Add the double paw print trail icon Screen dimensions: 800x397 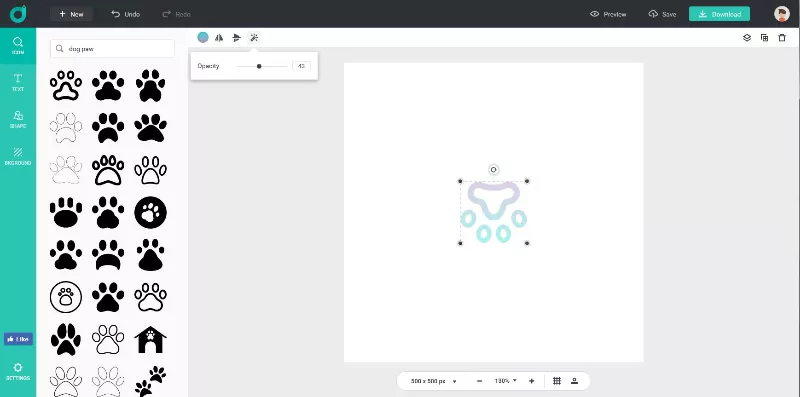(x=151, y=381)
